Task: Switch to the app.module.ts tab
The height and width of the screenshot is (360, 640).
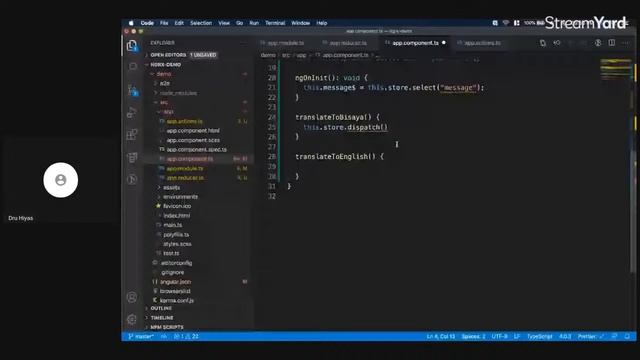Action: coord(285,43)
